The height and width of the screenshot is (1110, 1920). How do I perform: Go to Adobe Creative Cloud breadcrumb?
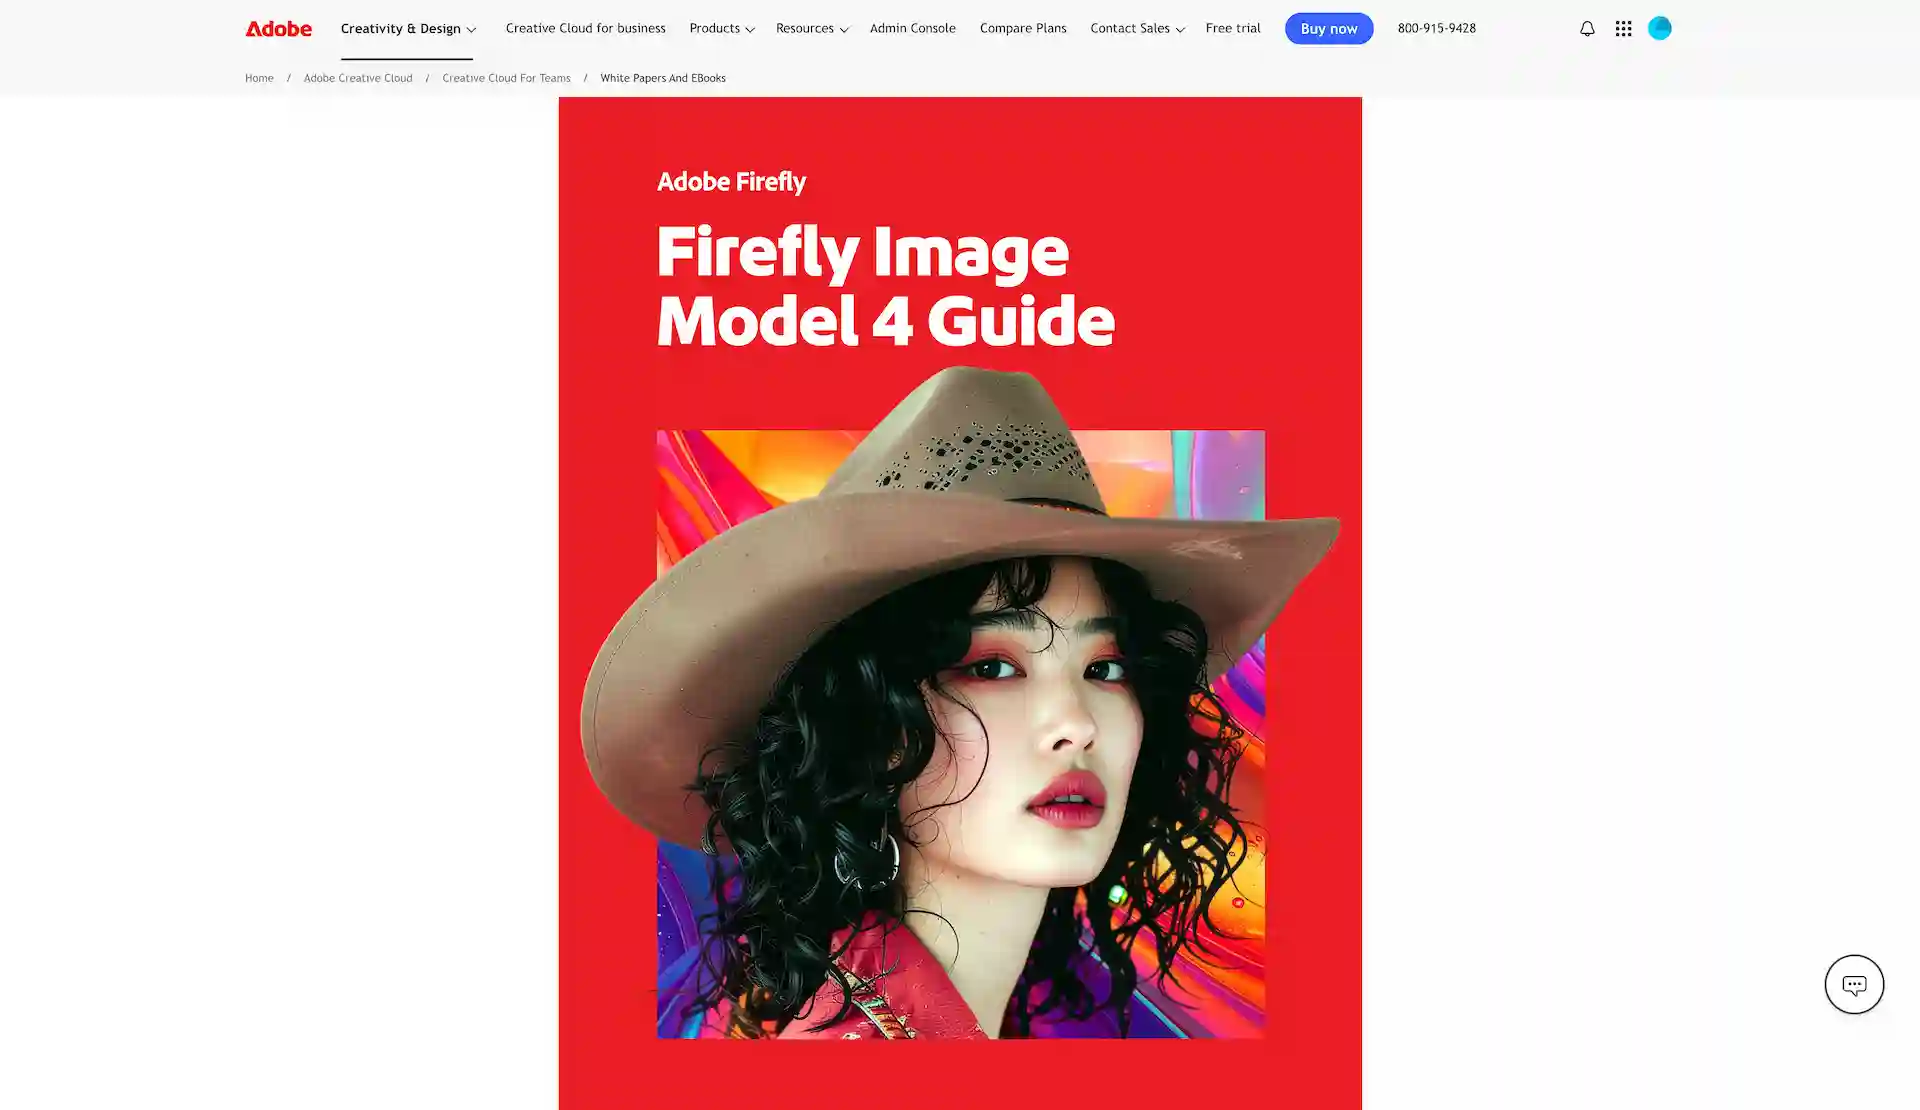click(358, 78)
